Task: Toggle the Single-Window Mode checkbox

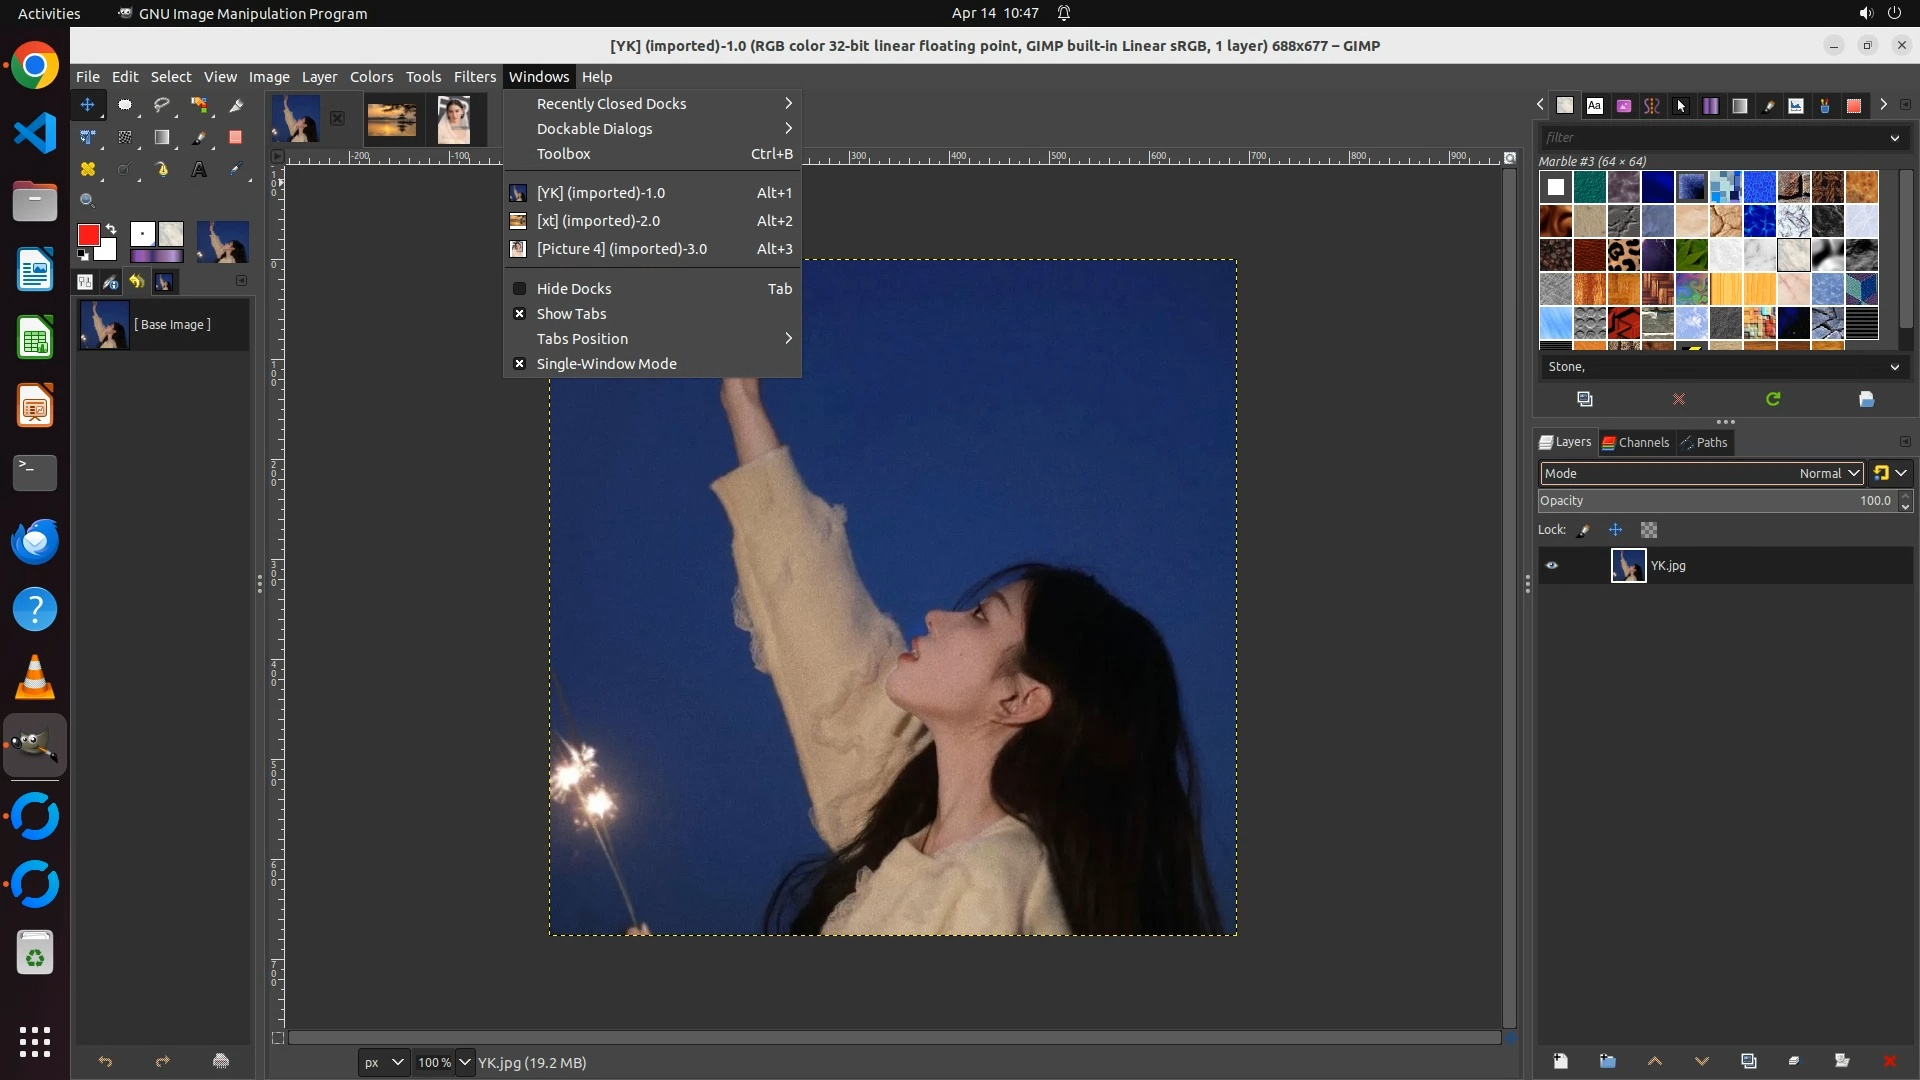Action: coord(606,364)
